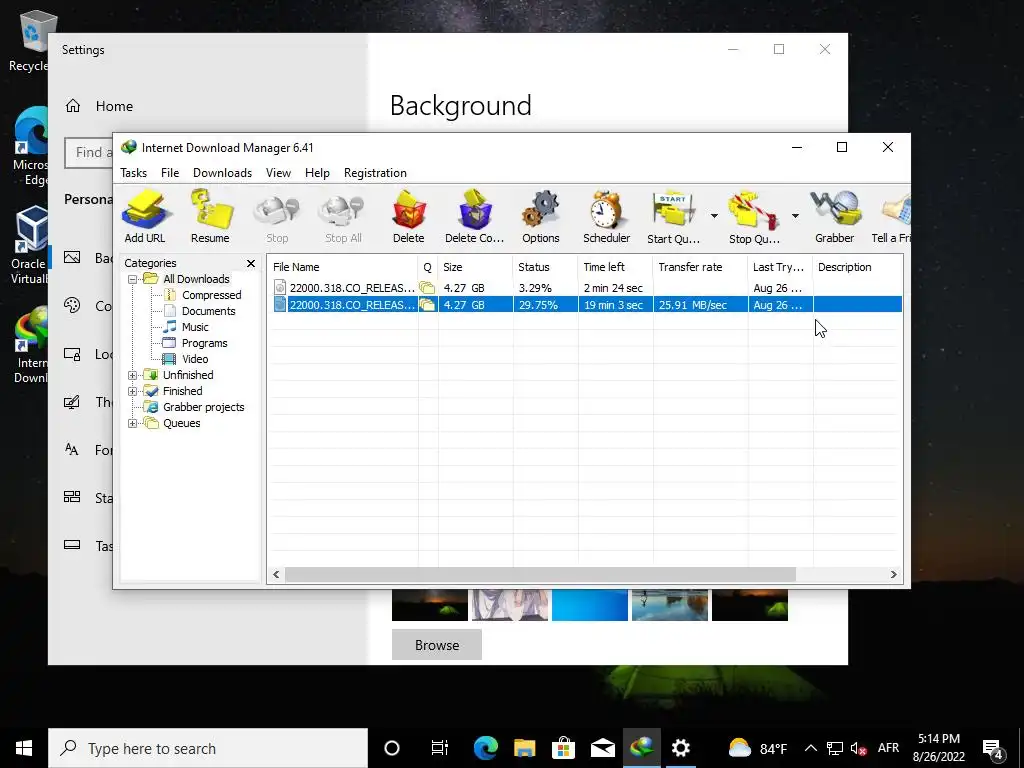Click the Add URL toolbar icon
1024x768 pixels.
(x=145, y=217)
